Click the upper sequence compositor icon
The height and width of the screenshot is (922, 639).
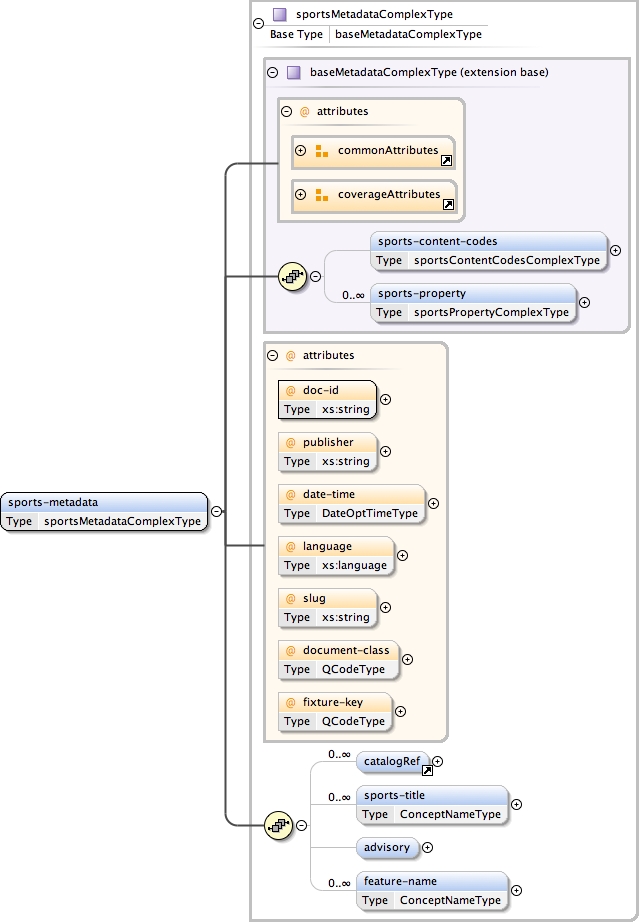[x=291, y=277]
